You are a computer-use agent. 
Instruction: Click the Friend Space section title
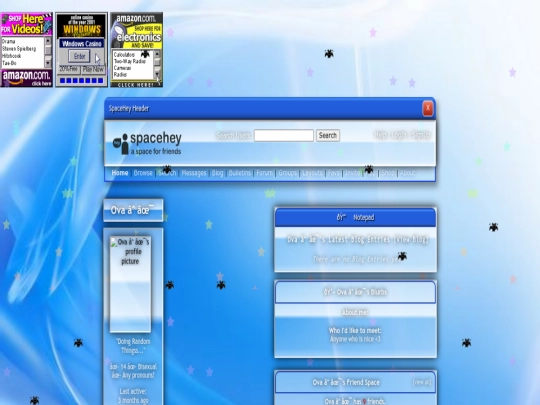click(x=346, y=382)
